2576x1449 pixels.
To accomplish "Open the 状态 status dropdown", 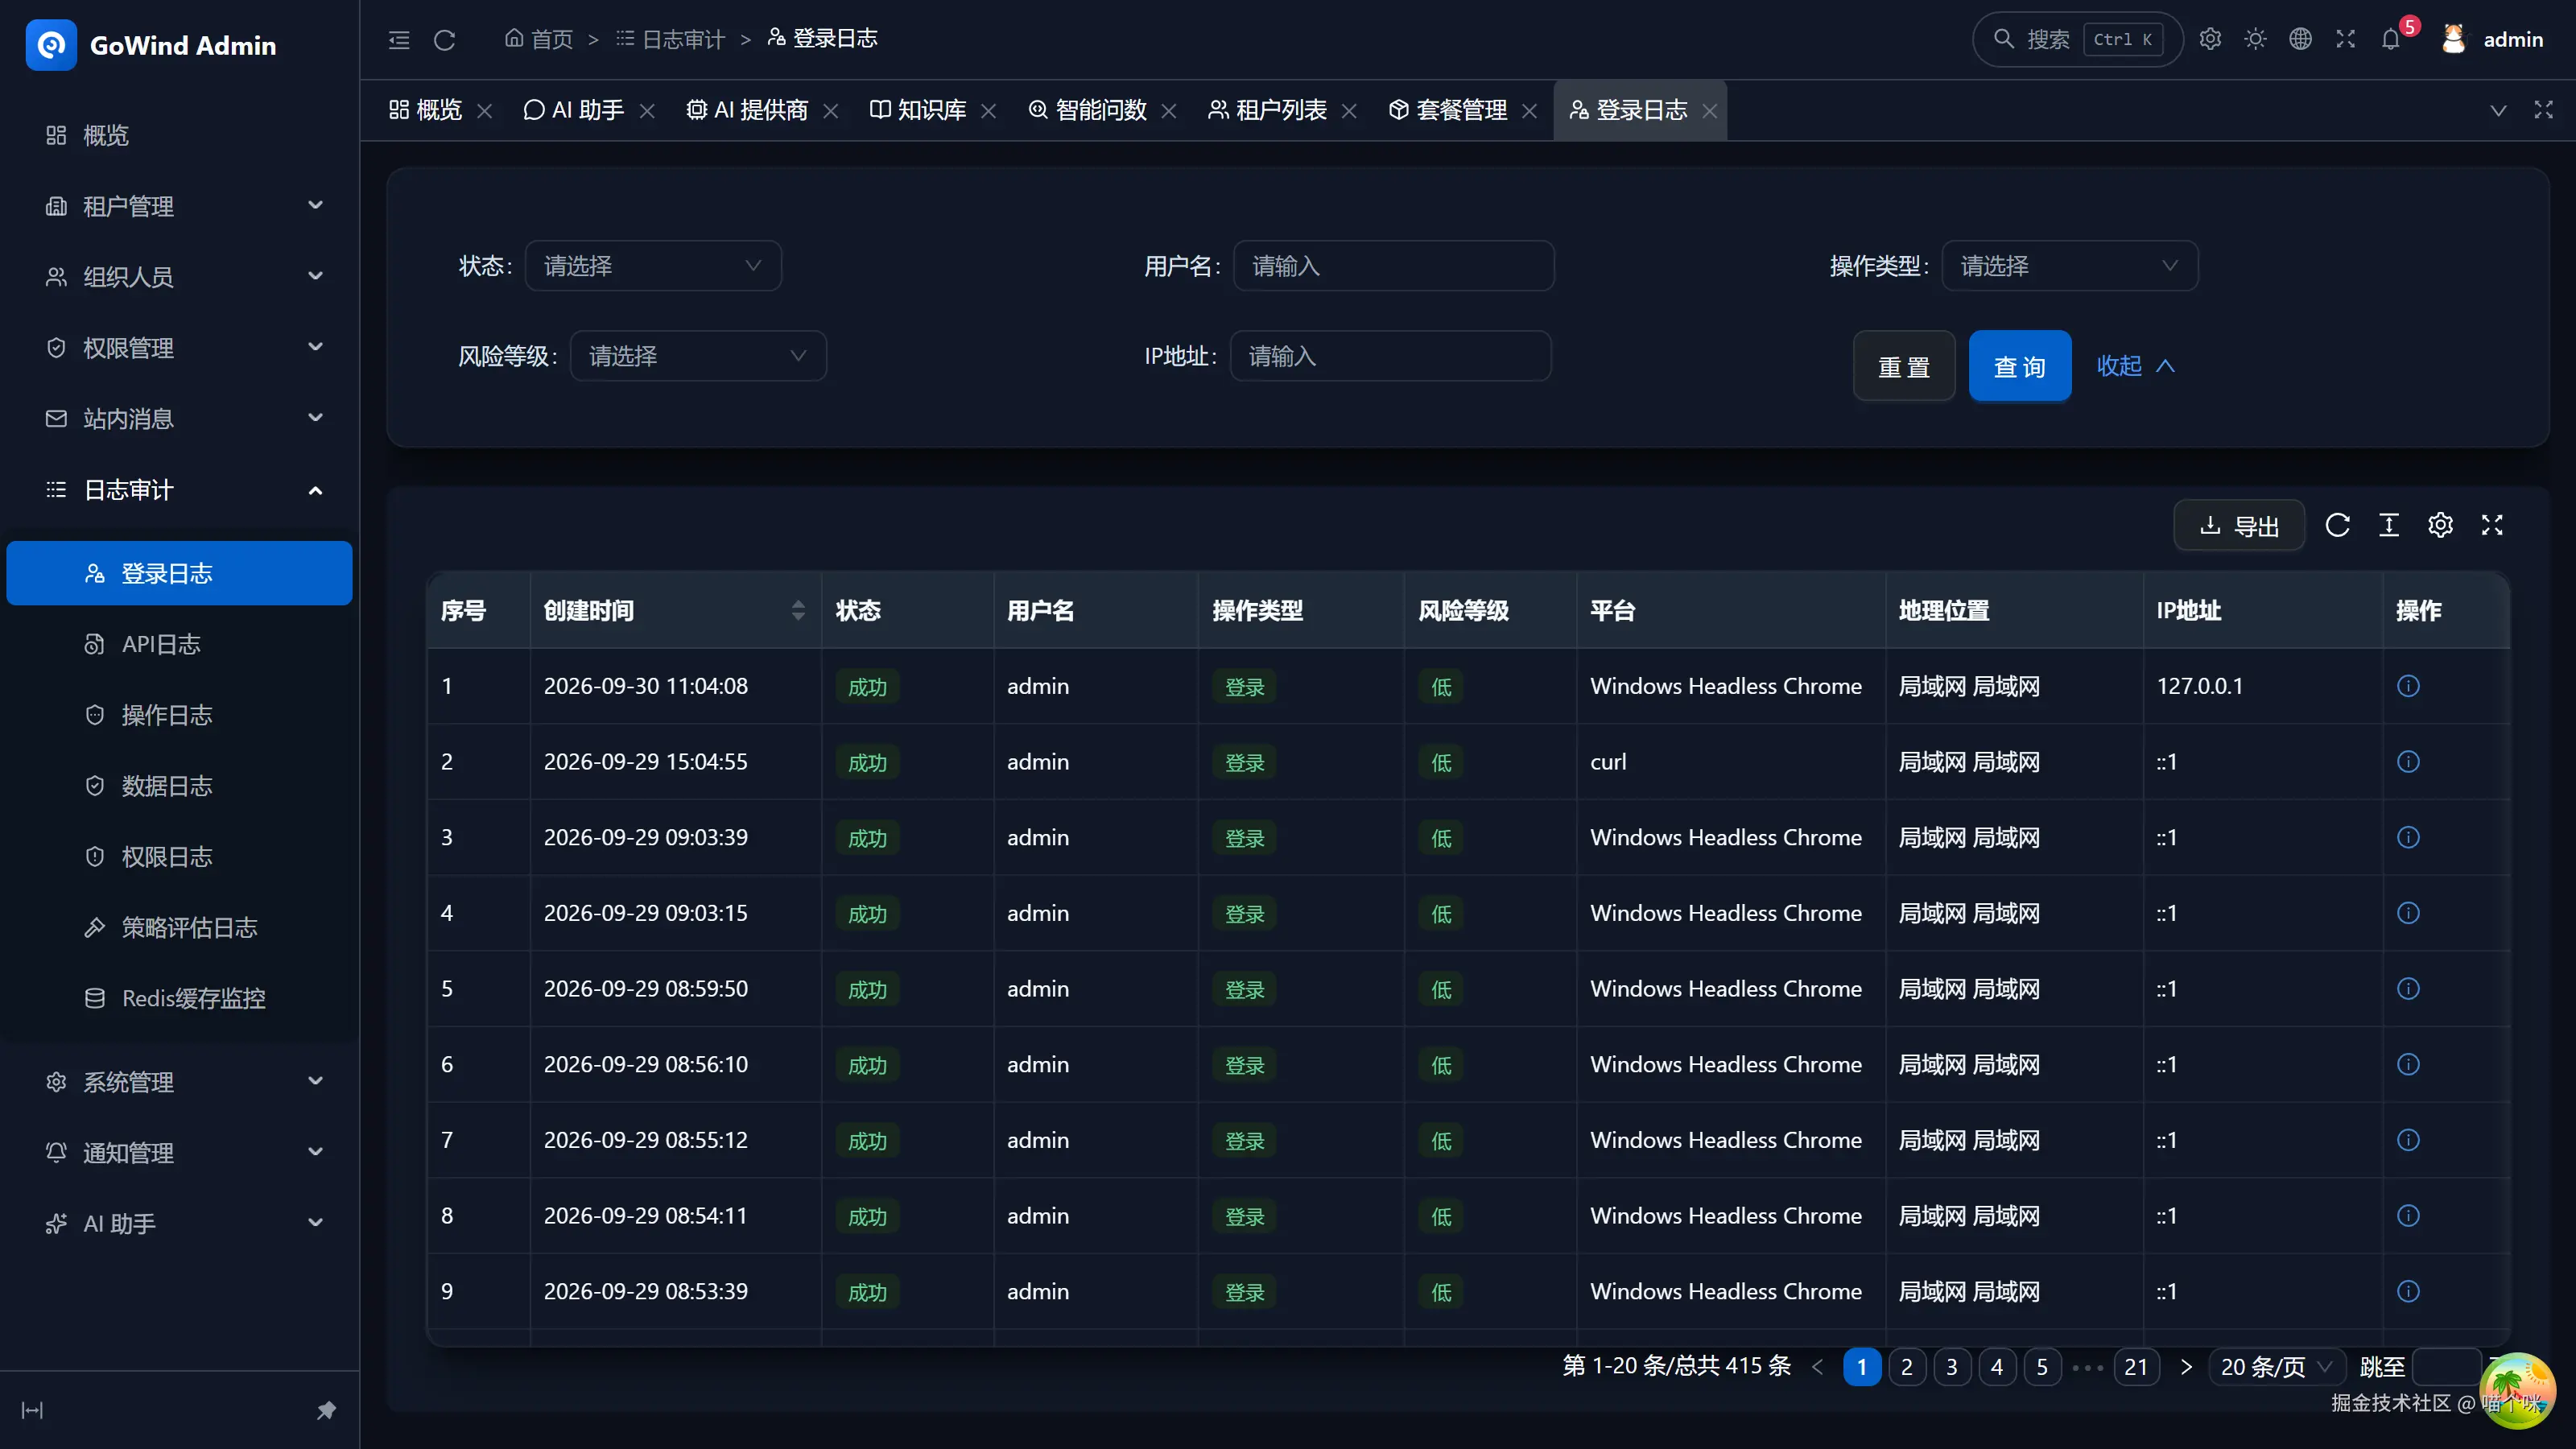I will click(653, 266).
